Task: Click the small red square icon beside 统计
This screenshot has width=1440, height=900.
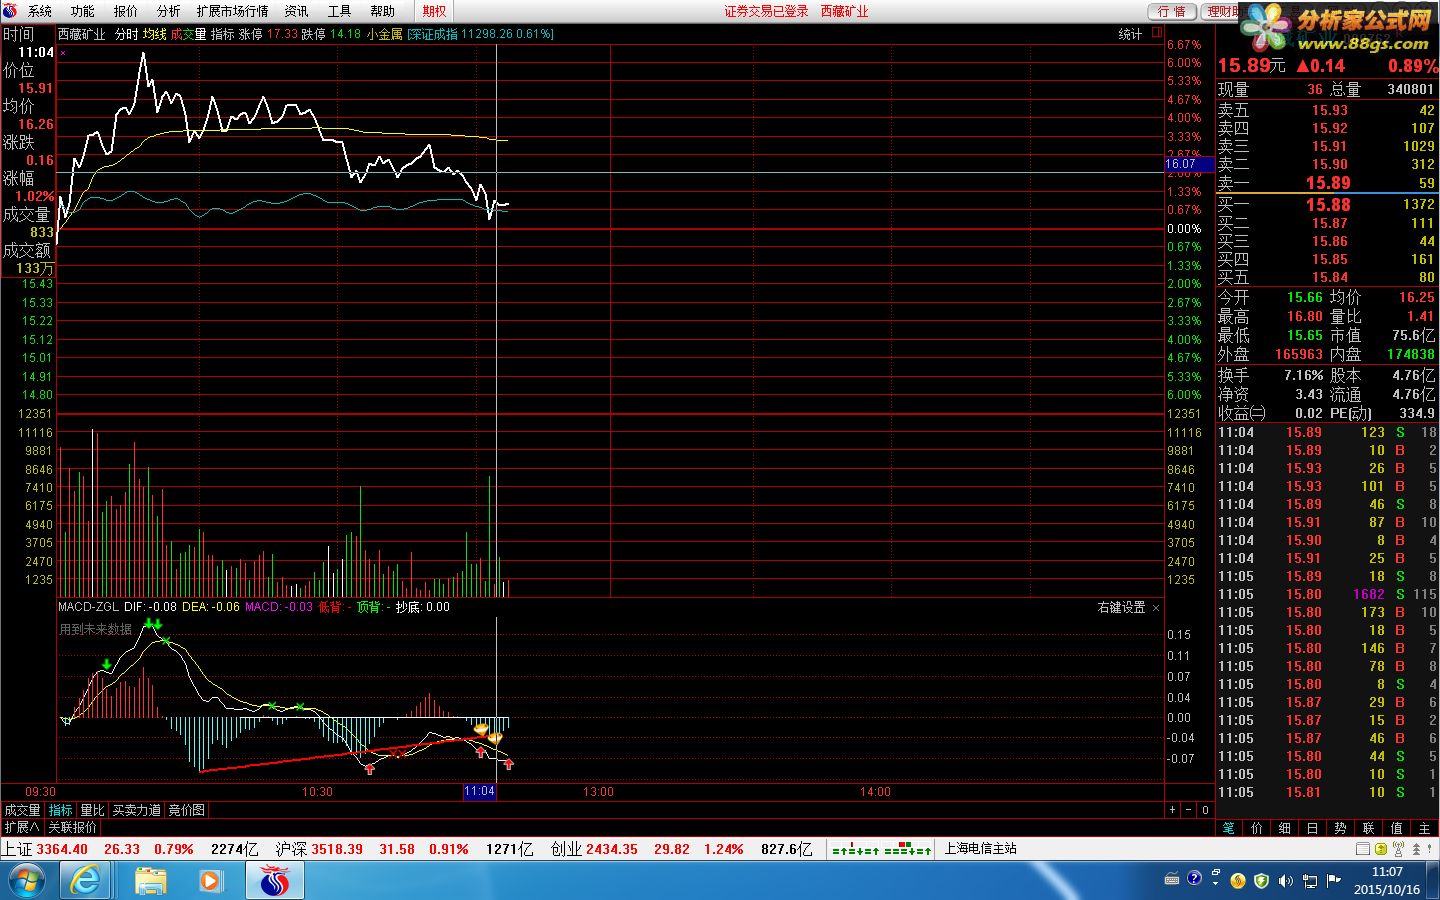Action: (x=1157, y=32)
